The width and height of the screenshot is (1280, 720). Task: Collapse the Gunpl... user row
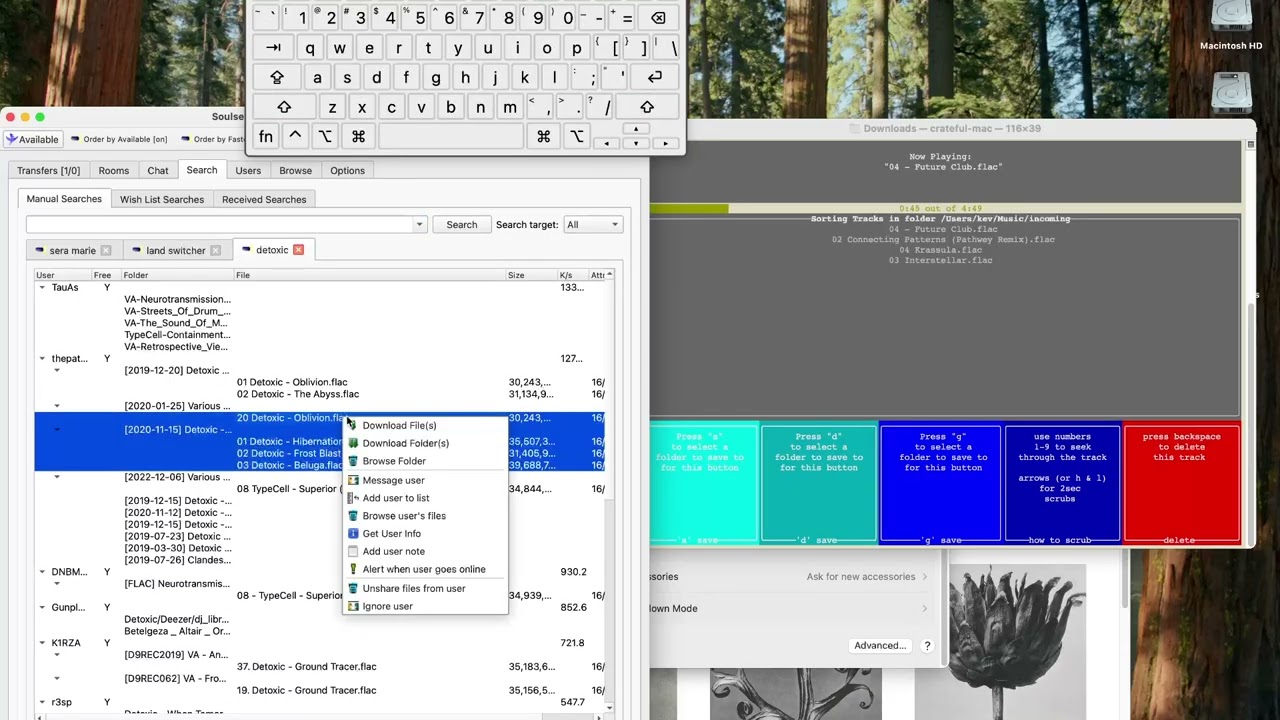42,607
